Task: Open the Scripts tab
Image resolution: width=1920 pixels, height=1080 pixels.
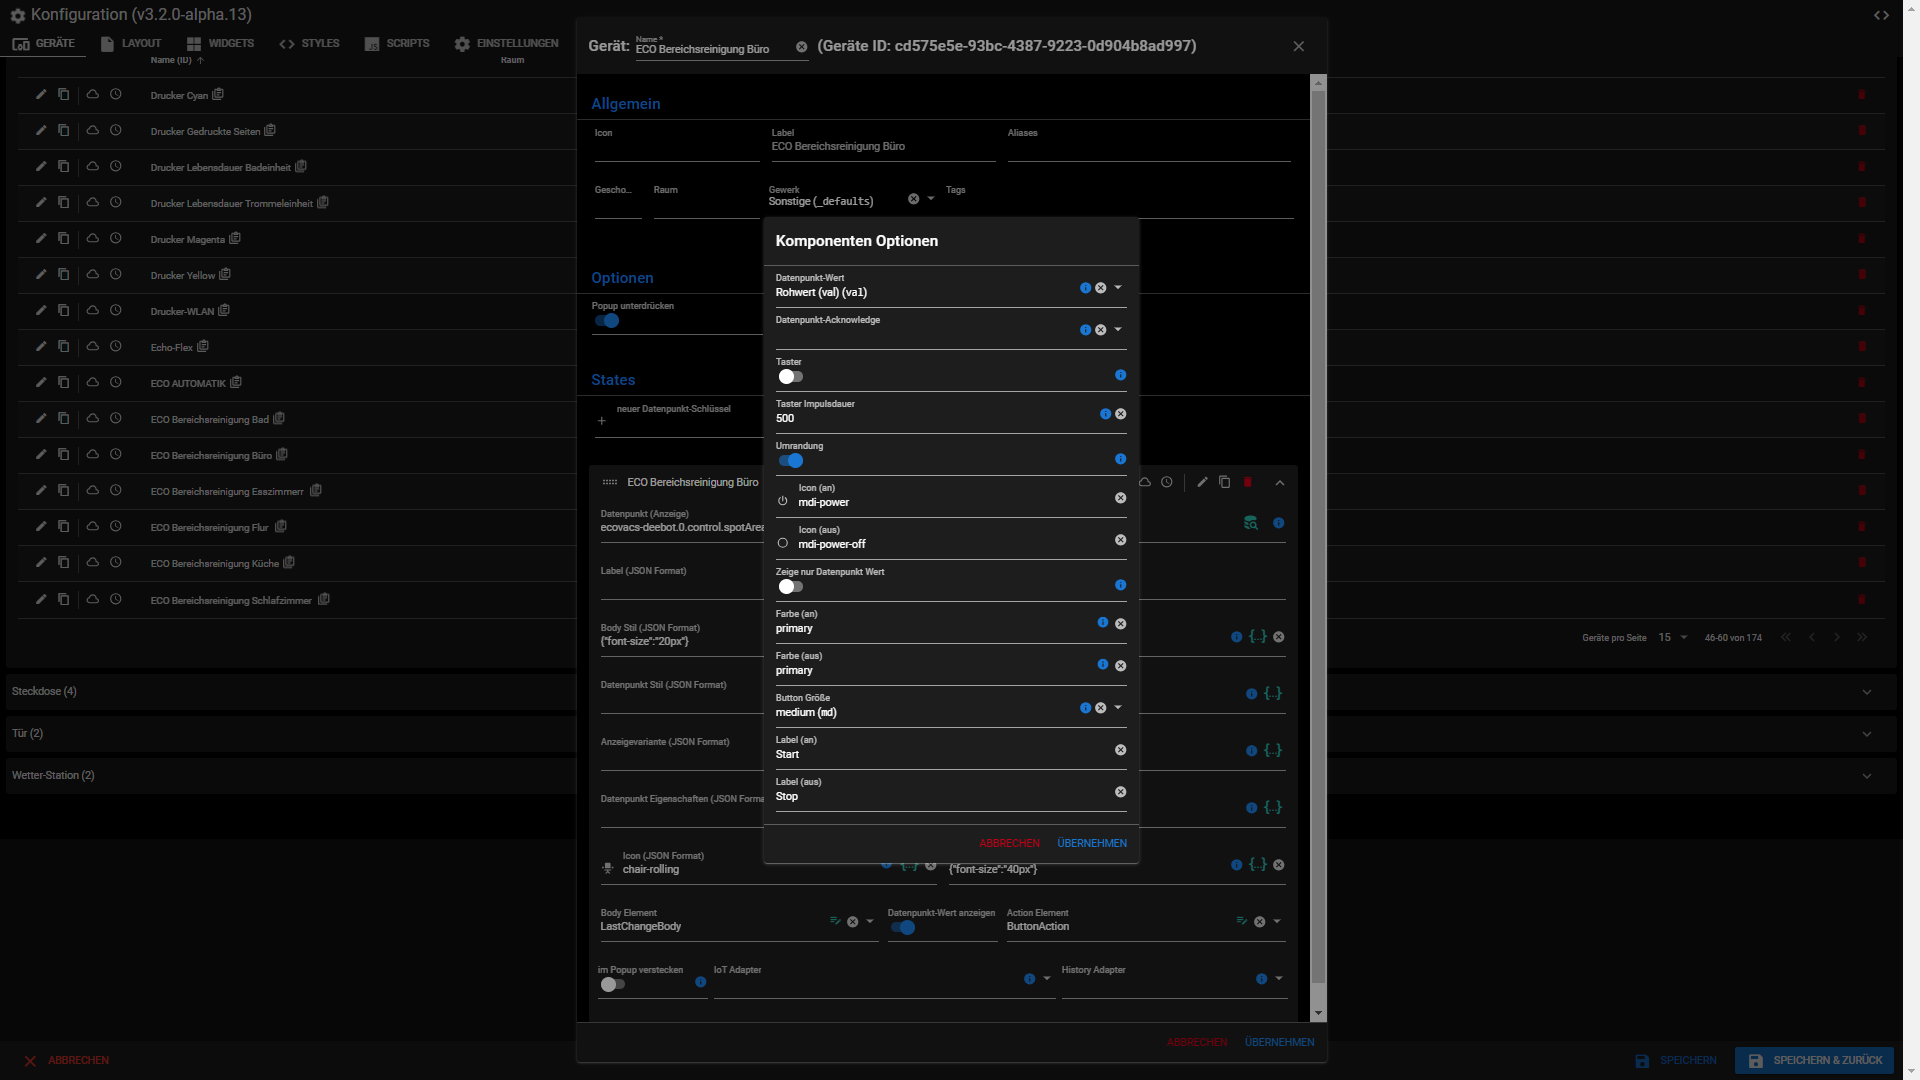Action: point(397,43)
